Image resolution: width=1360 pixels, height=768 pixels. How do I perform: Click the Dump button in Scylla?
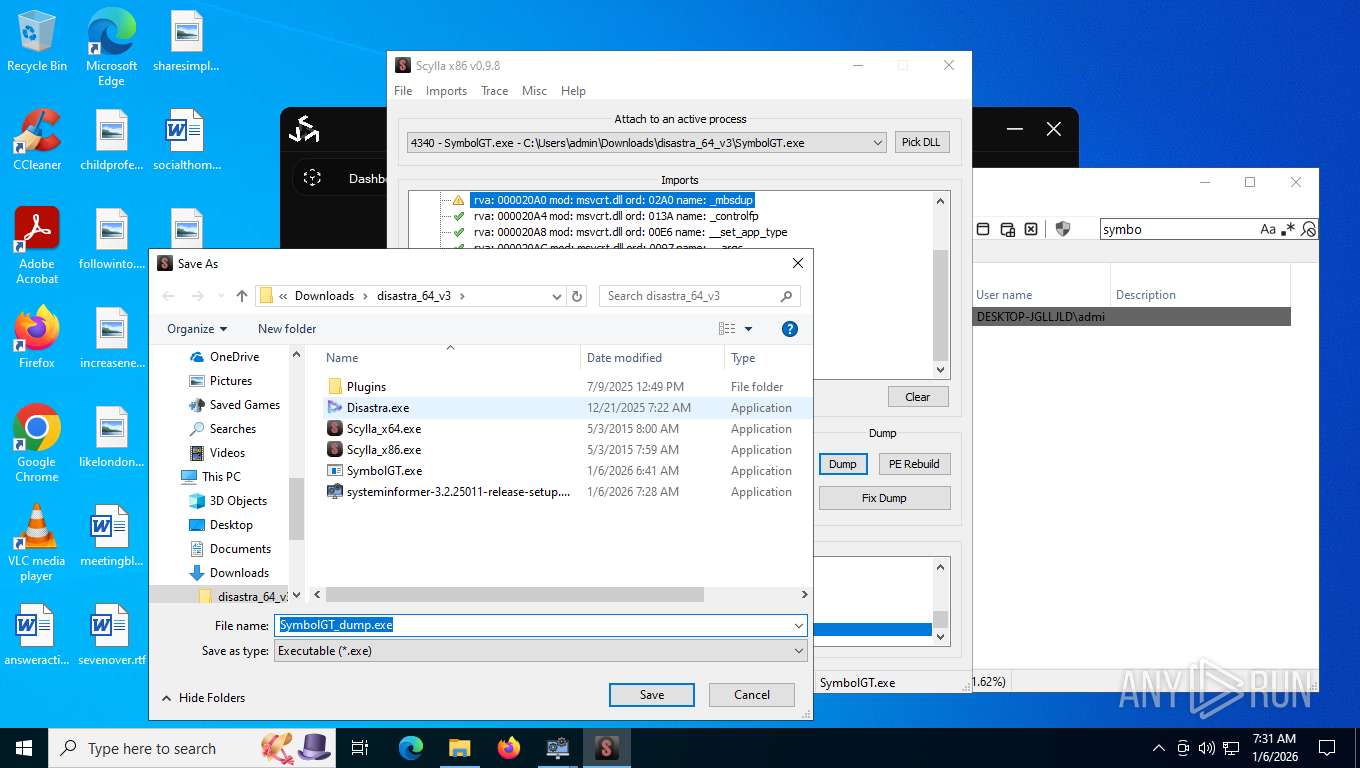click(x=843, y=464)
